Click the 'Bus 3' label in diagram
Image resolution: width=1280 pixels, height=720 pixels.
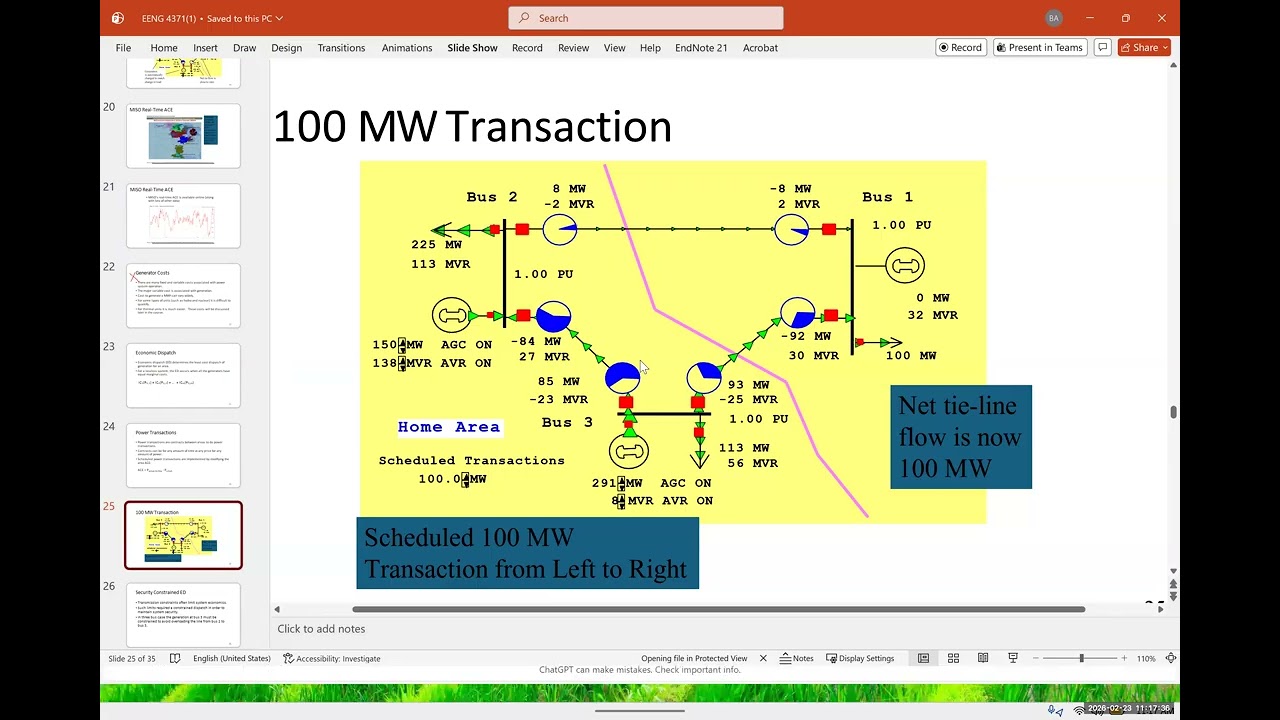click(567, 422)
